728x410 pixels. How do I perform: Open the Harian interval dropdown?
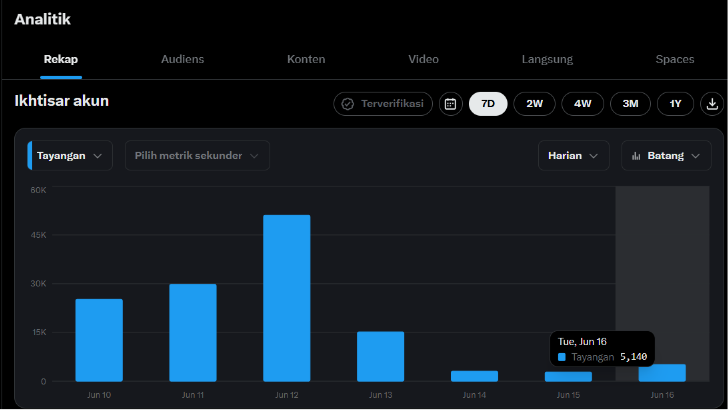(574, 156)
